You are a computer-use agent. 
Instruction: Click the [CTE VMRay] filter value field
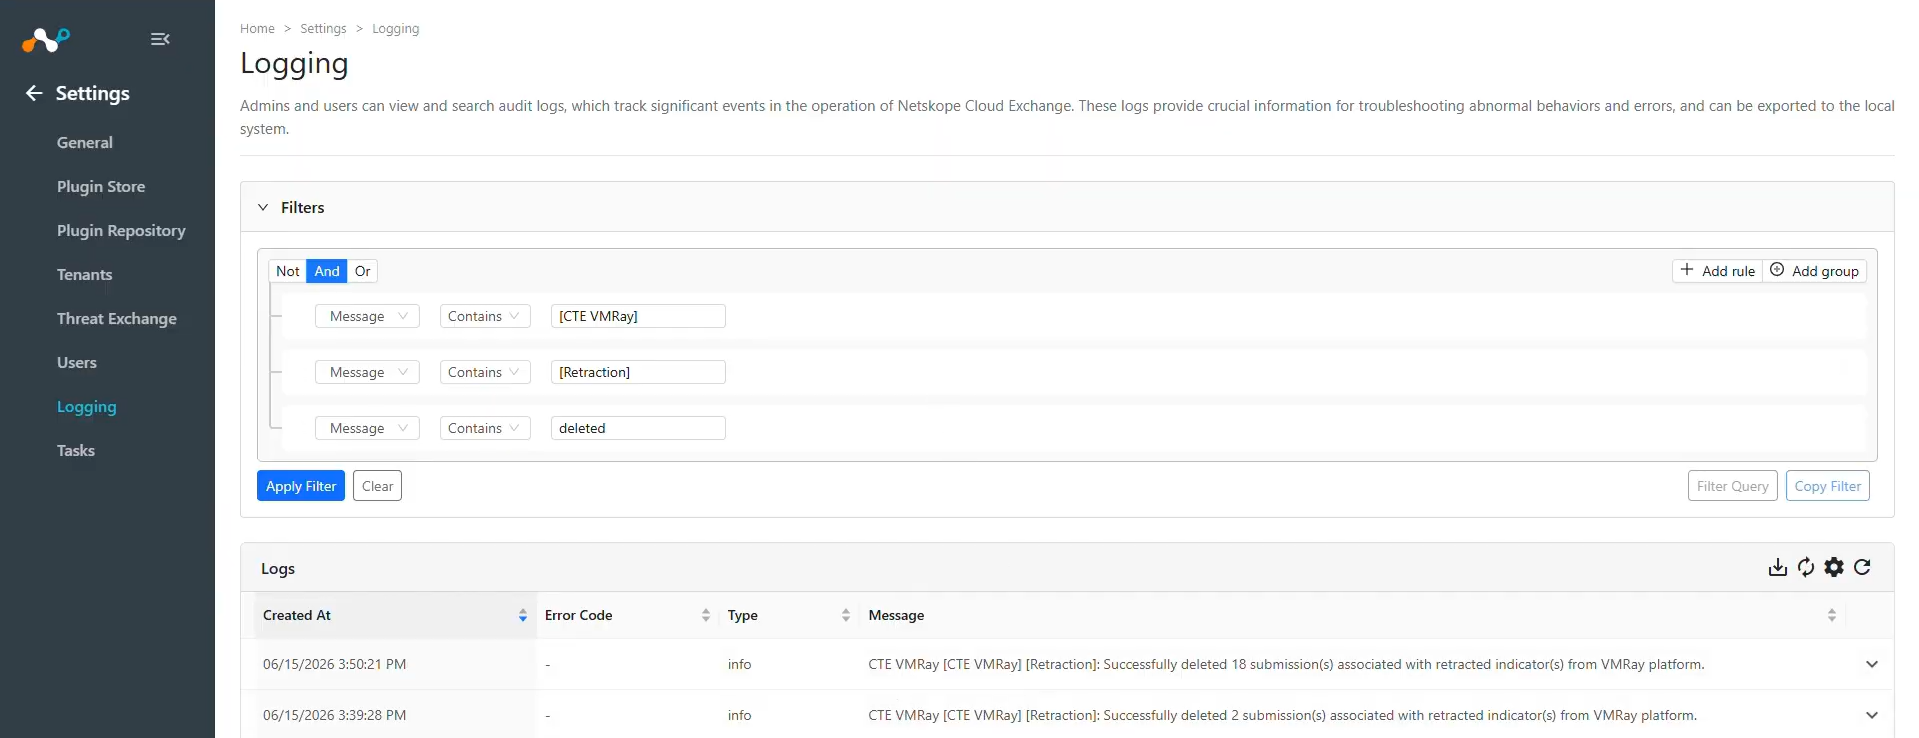[x=638, y=316]
